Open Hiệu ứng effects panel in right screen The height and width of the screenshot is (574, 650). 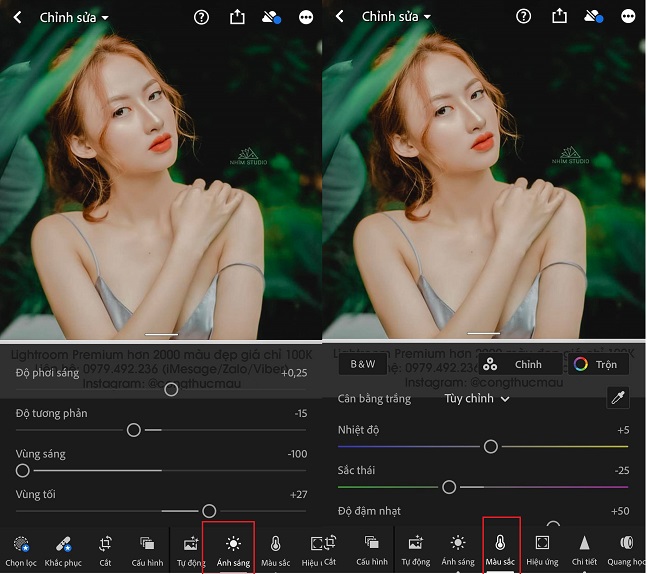tap(542, 550)
